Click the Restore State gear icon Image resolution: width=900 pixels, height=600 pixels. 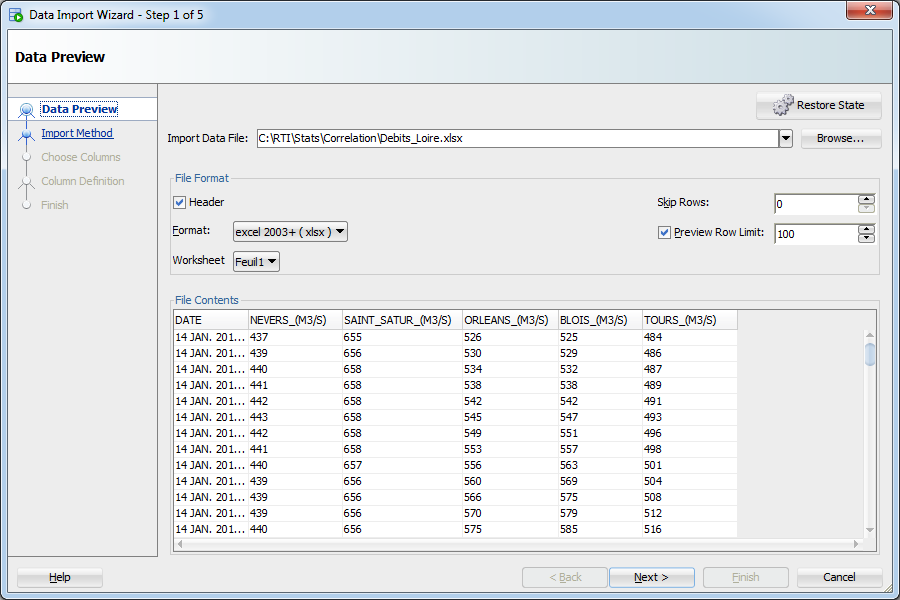point(782,105)
